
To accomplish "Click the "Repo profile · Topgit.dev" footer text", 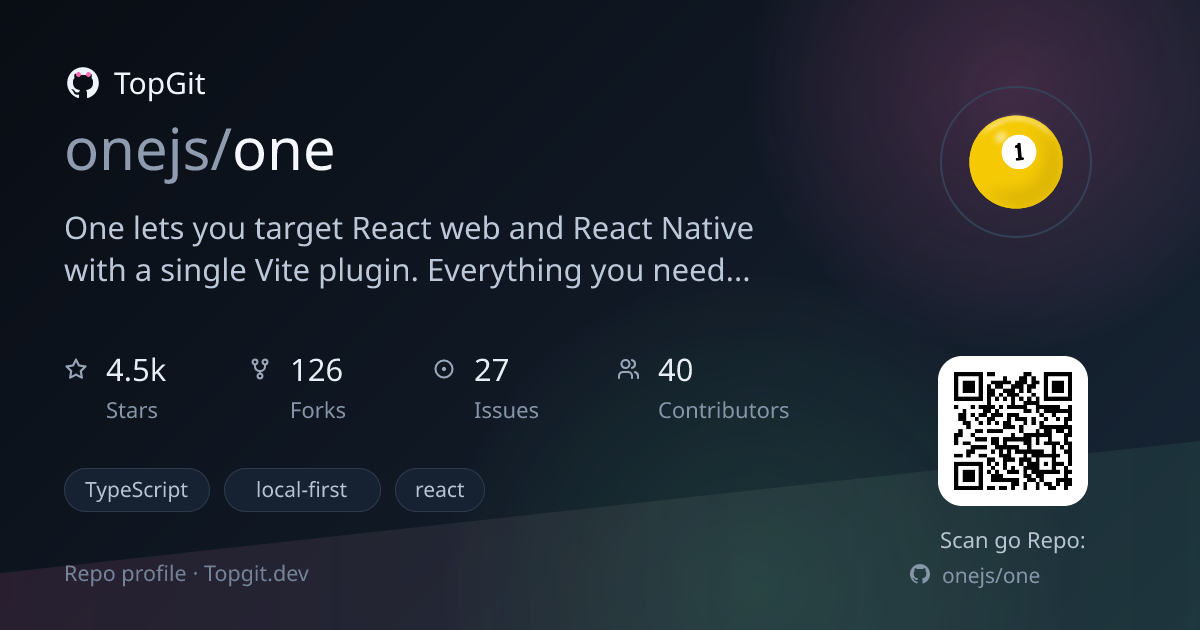I will (187, 574).
